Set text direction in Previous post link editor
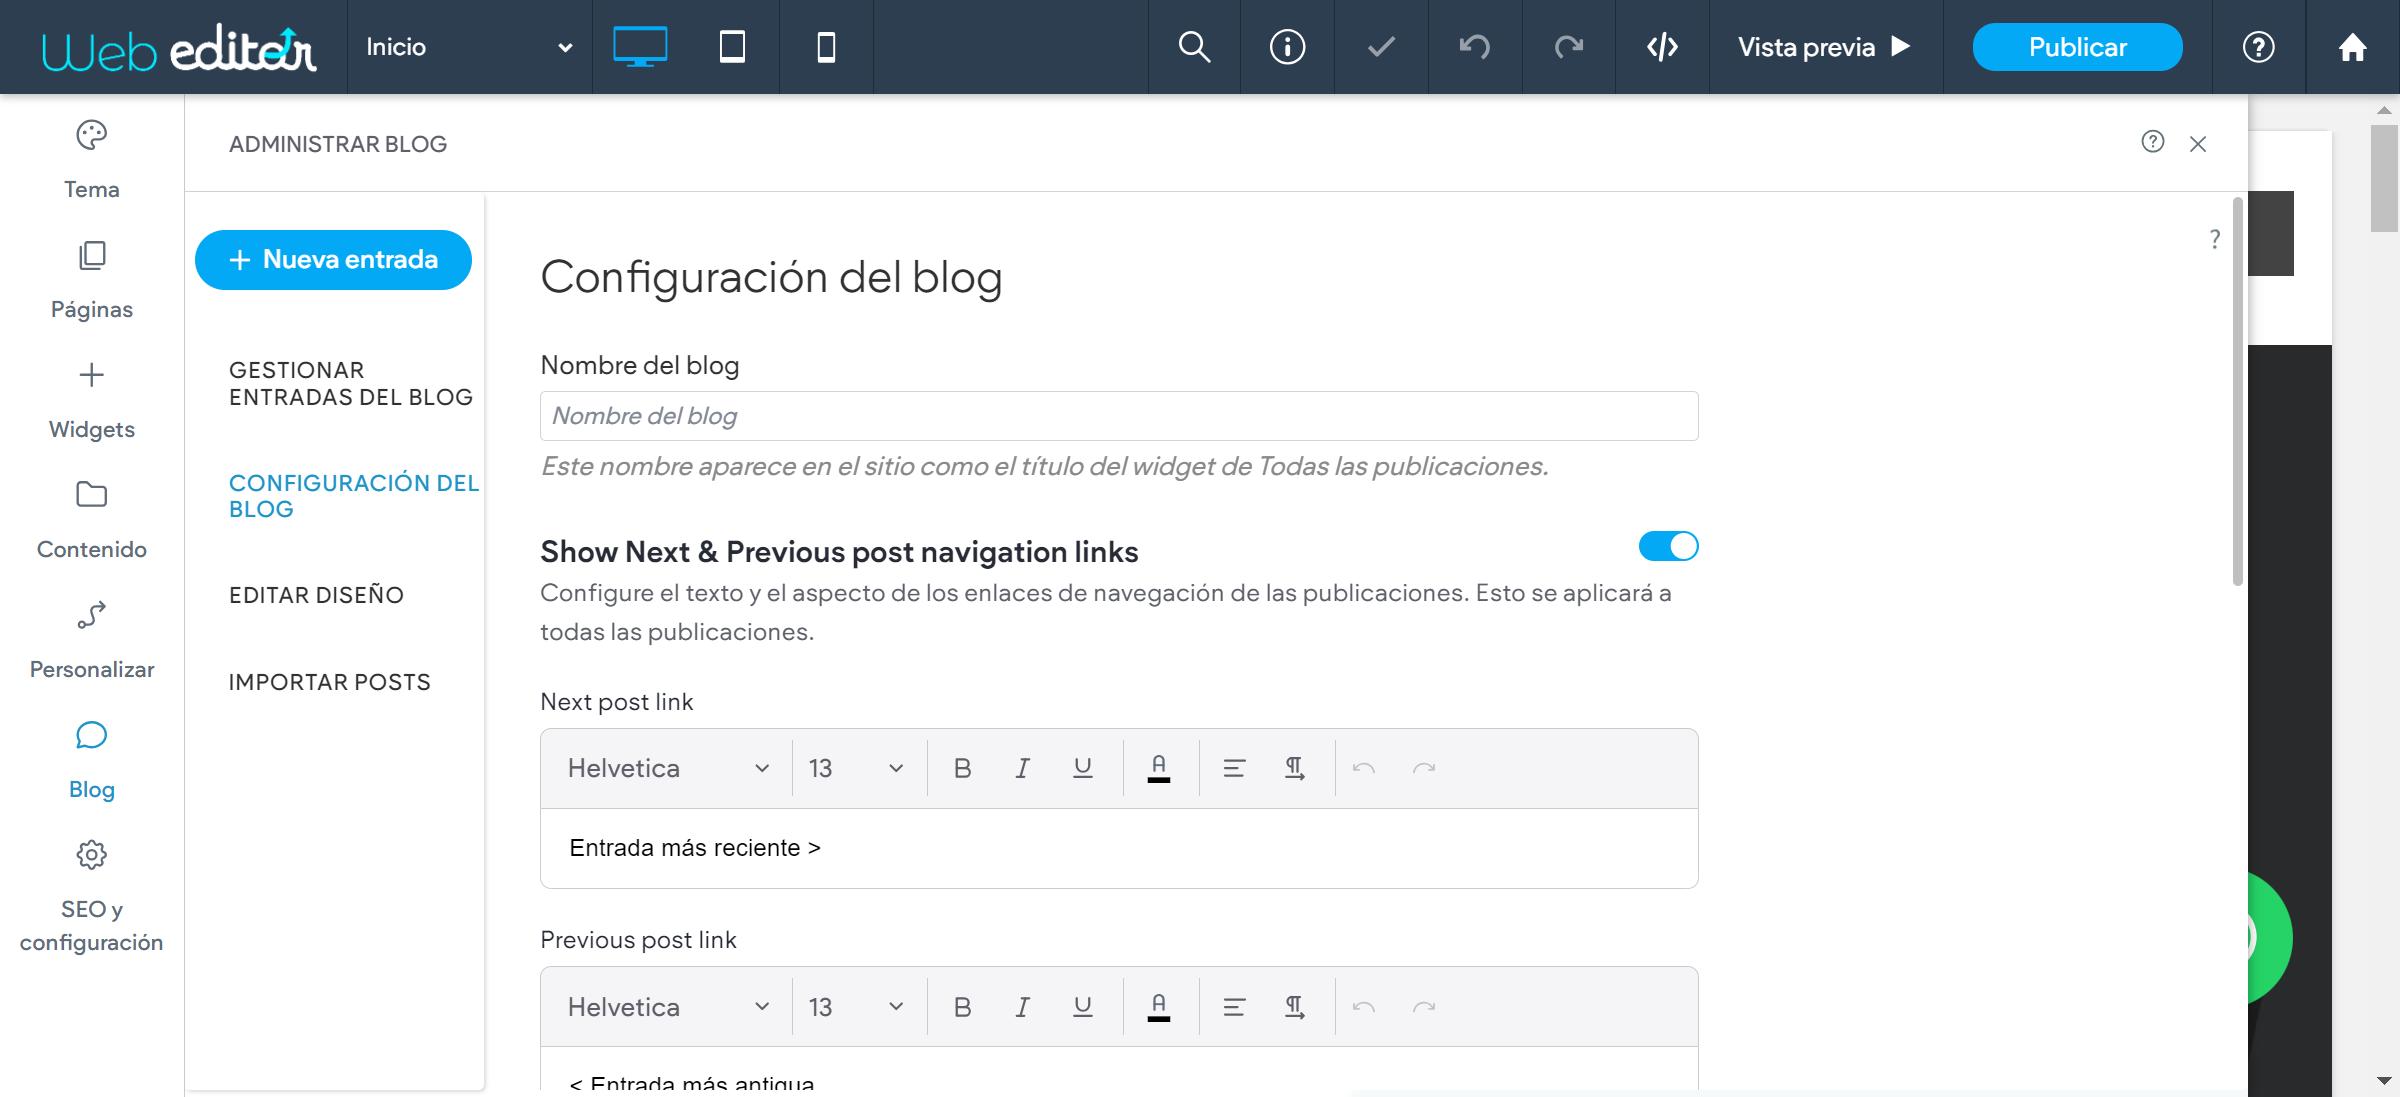This screenshot has width=2400, height=1097. tap(1295, 1007)
